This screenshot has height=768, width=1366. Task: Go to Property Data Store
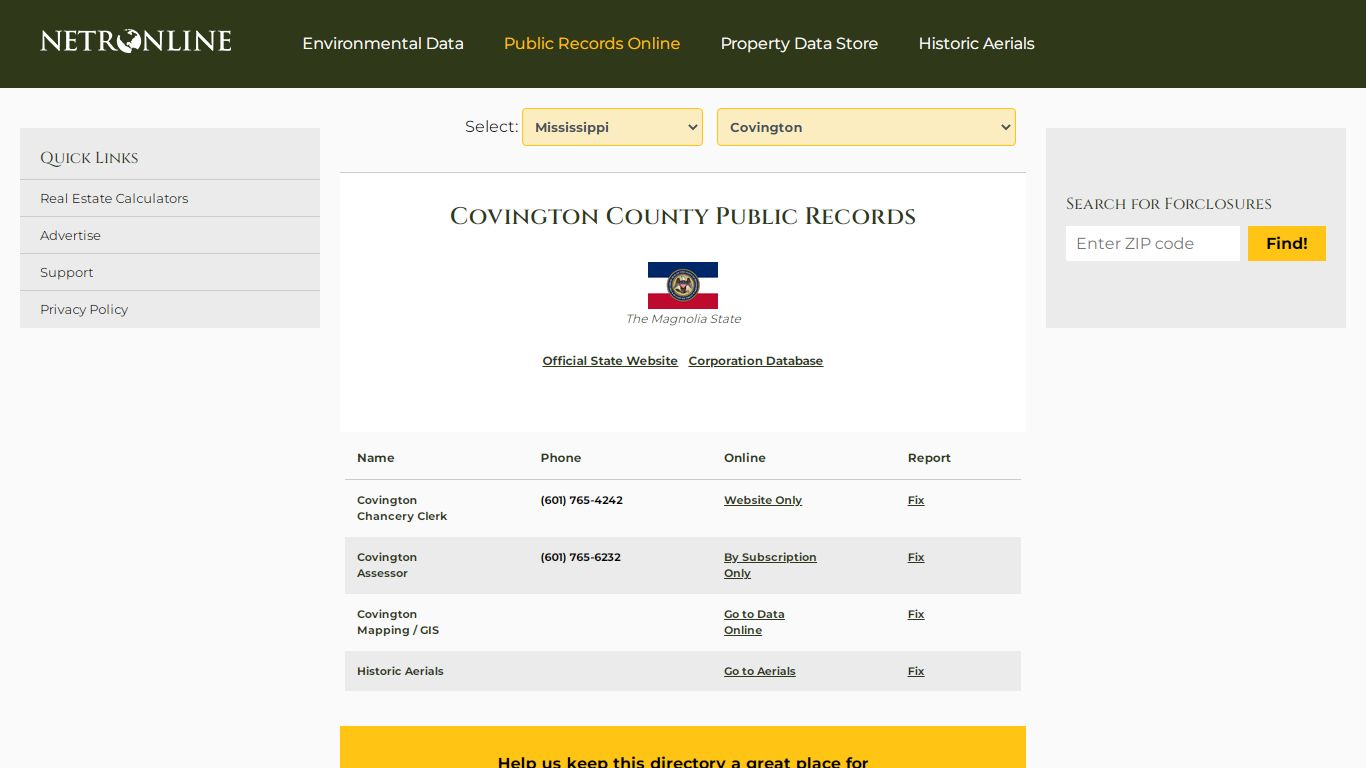799,44
